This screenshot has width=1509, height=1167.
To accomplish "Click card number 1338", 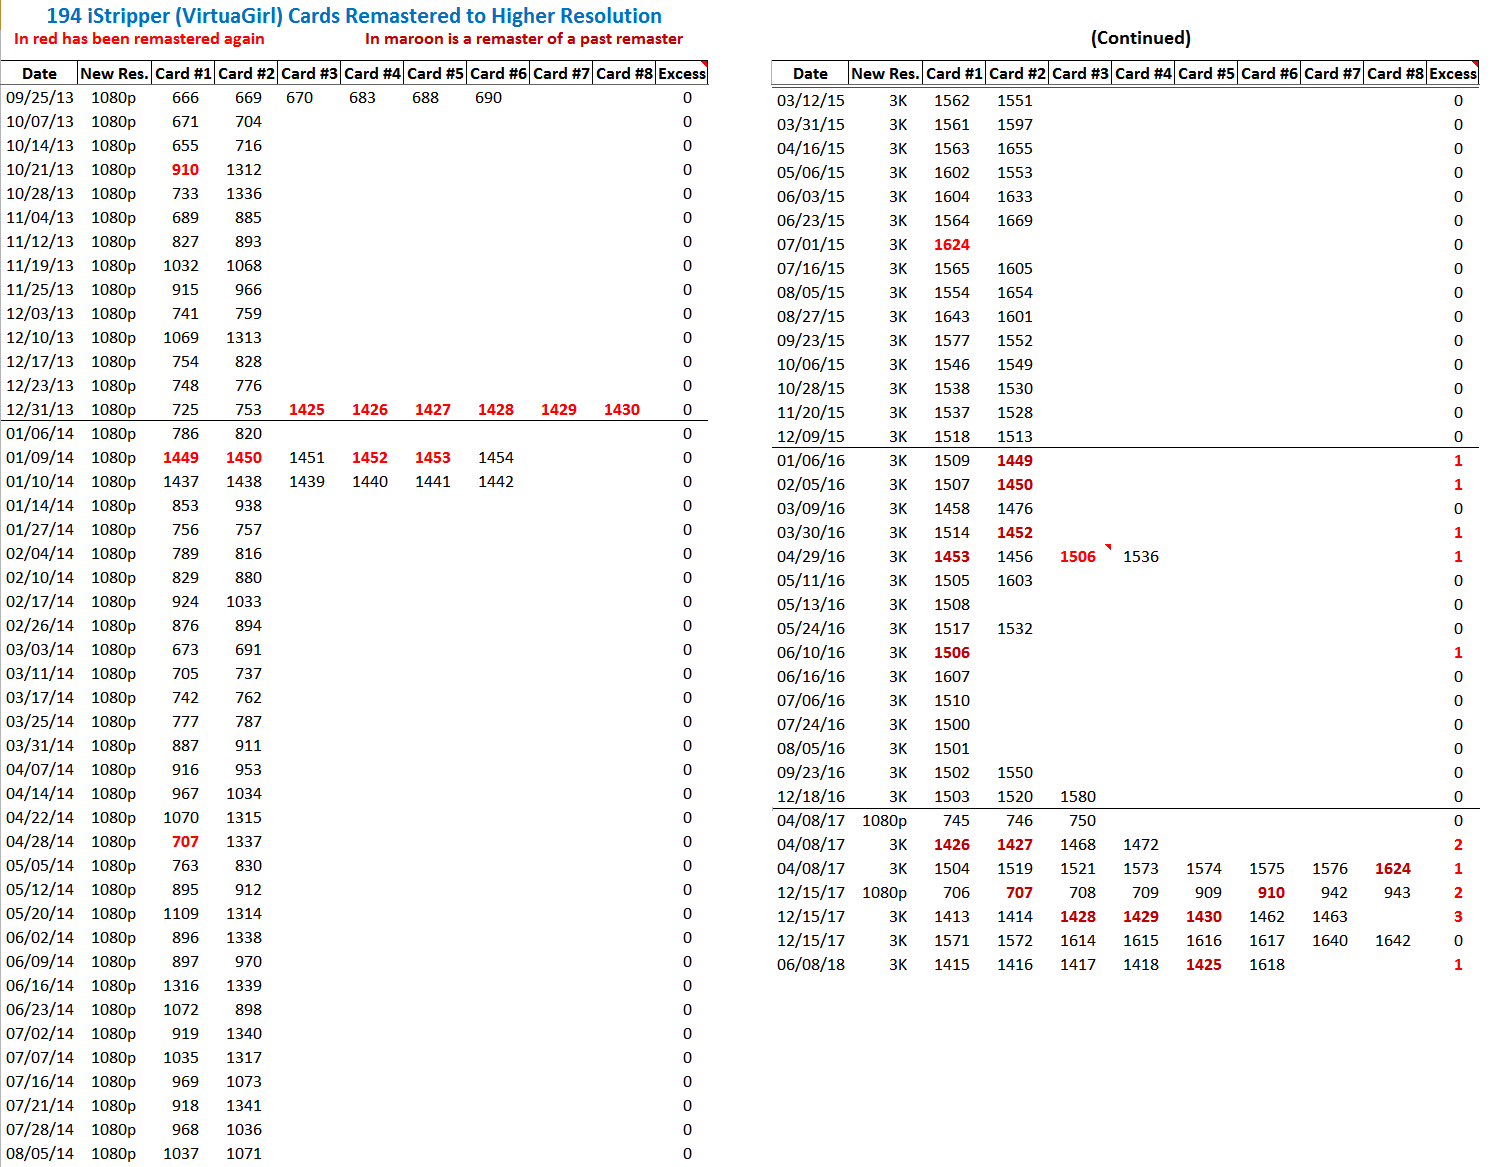I will coord(244,938).
